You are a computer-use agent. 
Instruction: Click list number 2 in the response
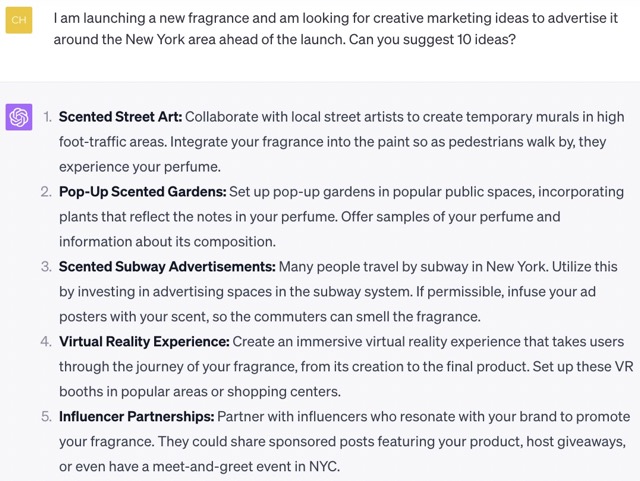coord(46,191)
